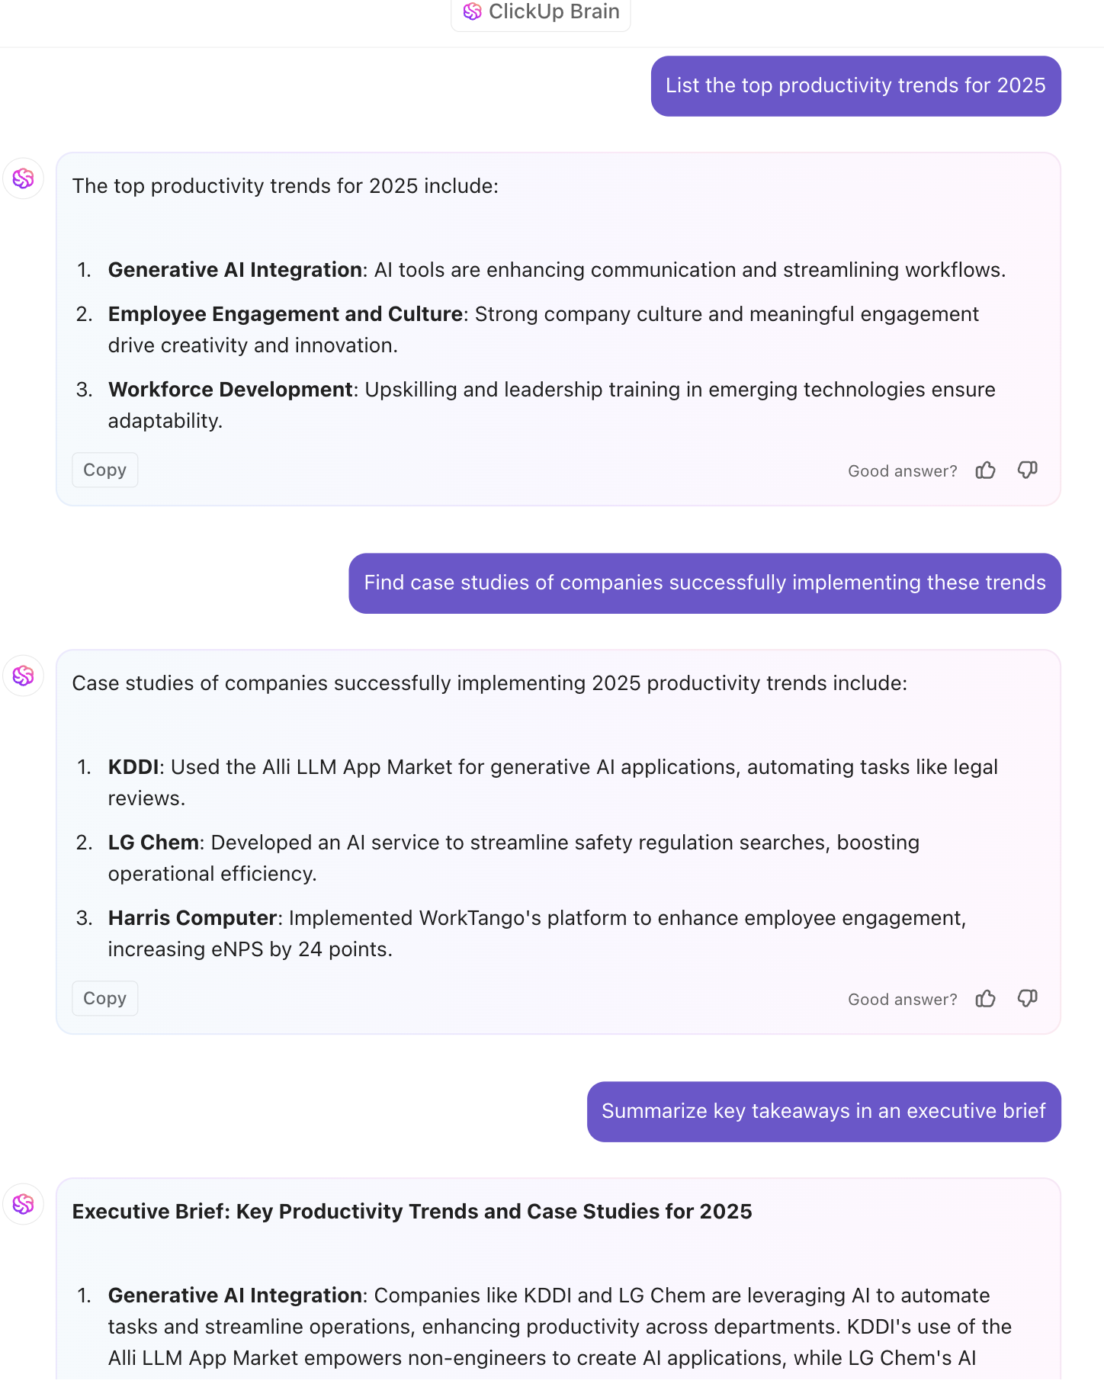Click the Executive Brief heading
This screenshot has width=1104, height=1400.
point(411,1211)
